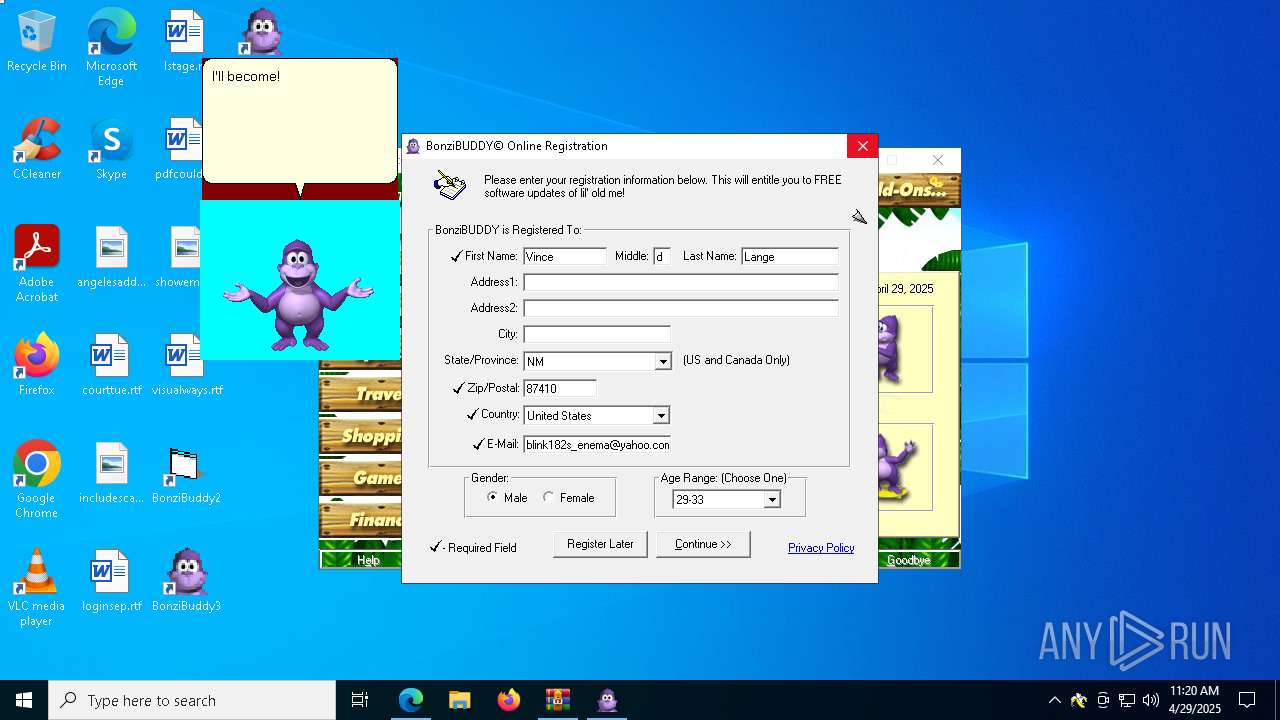Open VLC media player desktop shortcut
Screen dimensions: 1280x720
pyautogui.click(x=37, y=588)
